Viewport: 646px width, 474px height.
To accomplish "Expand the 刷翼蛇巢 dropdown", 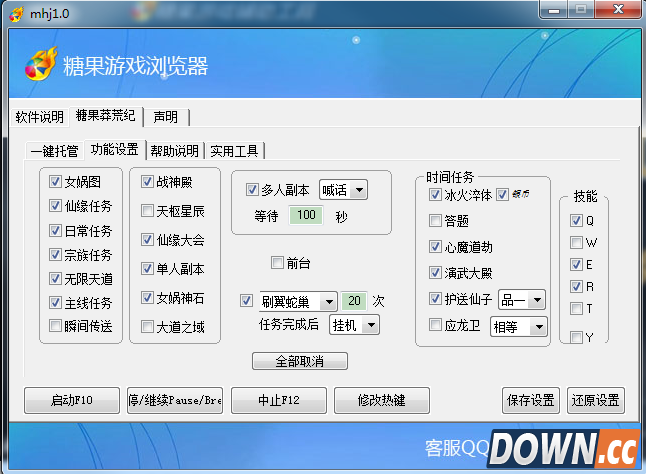I will click(298, 302).
